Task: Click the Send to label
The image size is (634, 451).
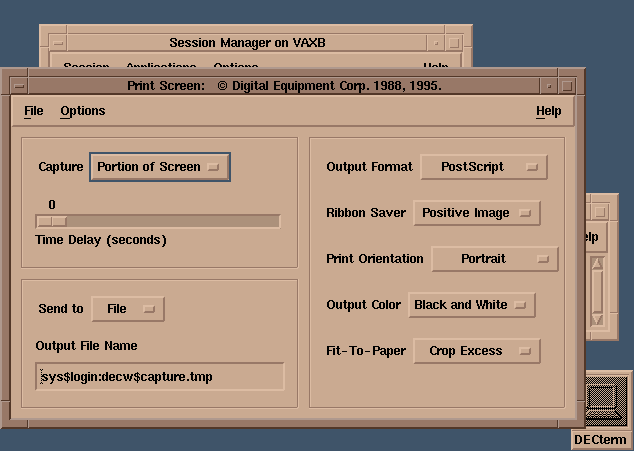Action: [61, 309]
